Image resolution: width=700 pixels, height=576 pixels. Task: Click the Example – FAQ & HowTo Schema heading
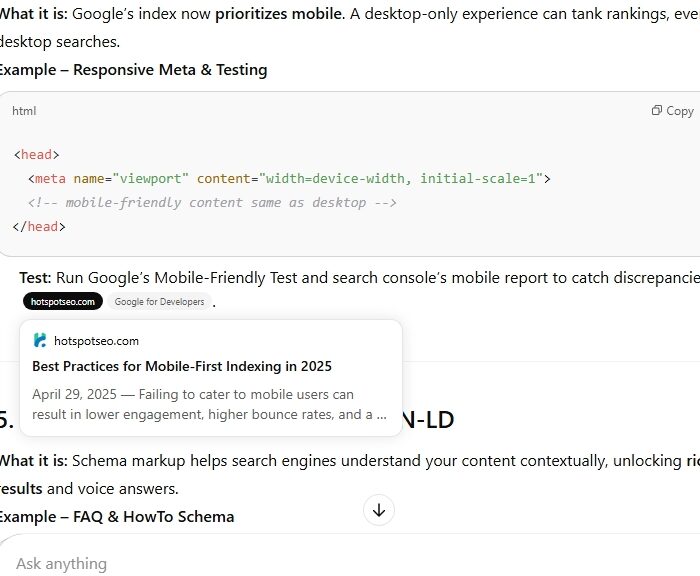pyautogui.click(x=117, y=517)
